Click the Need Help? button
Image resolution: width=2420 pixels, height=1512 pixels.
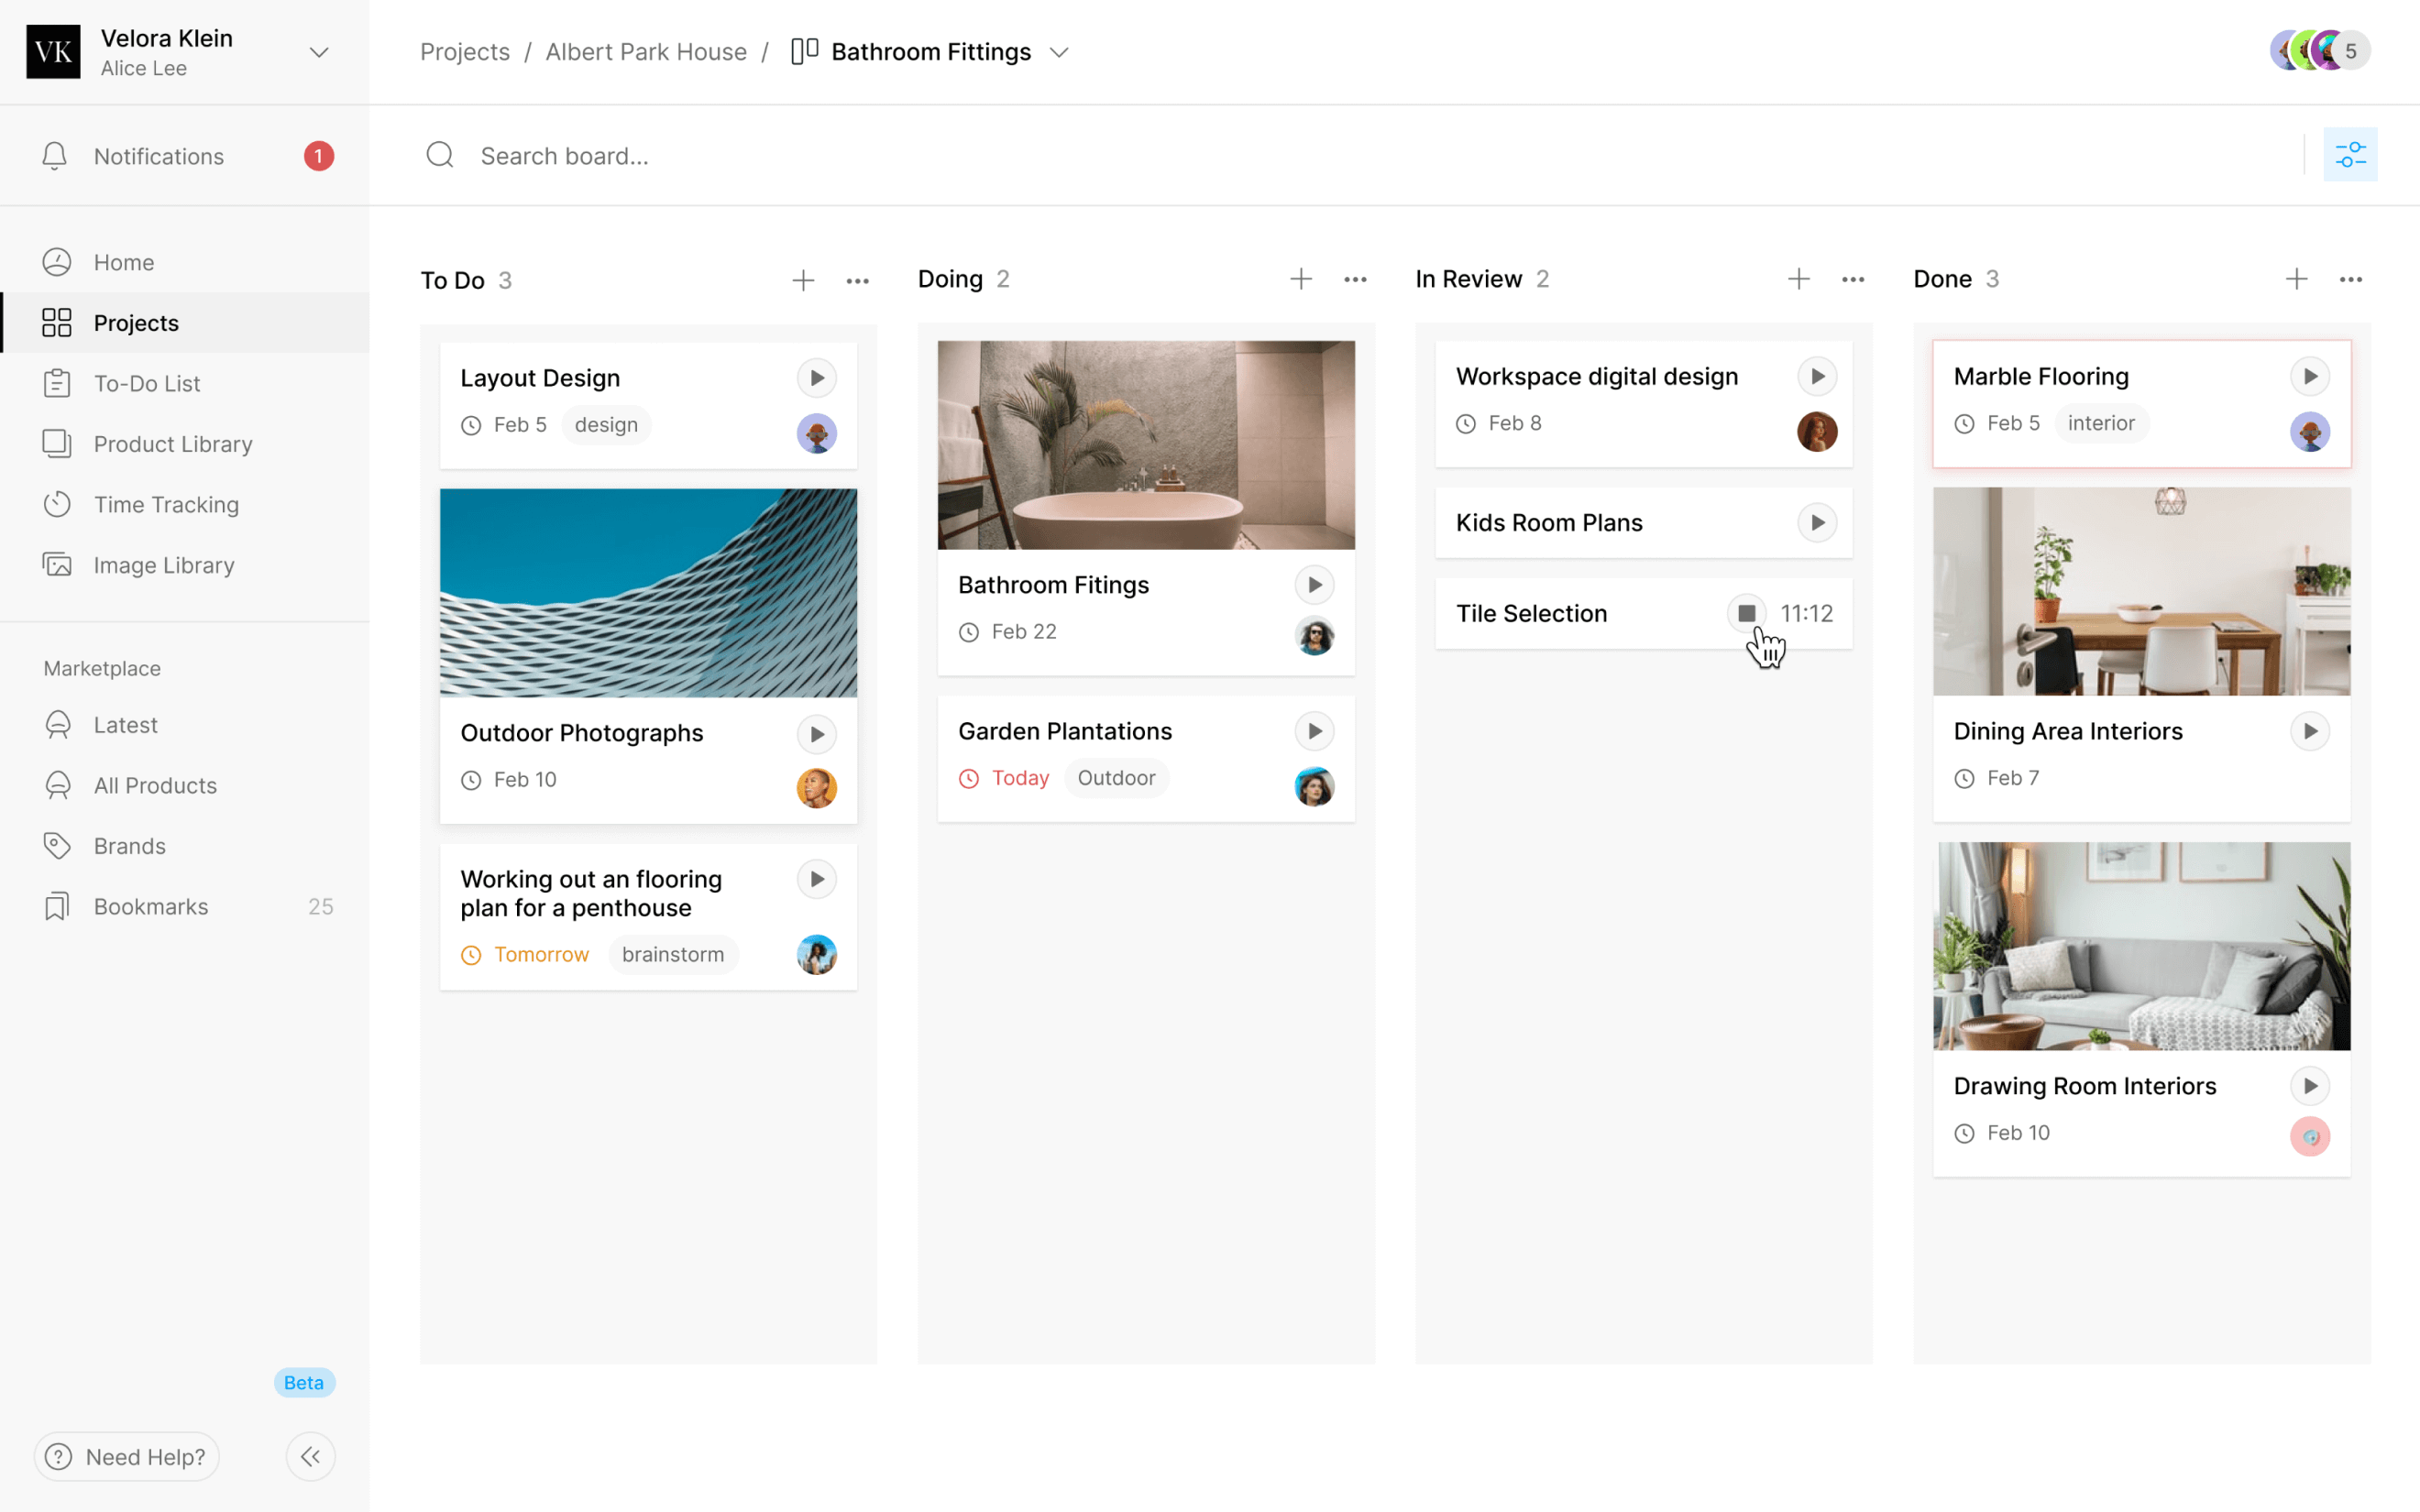coord(127,1456)
